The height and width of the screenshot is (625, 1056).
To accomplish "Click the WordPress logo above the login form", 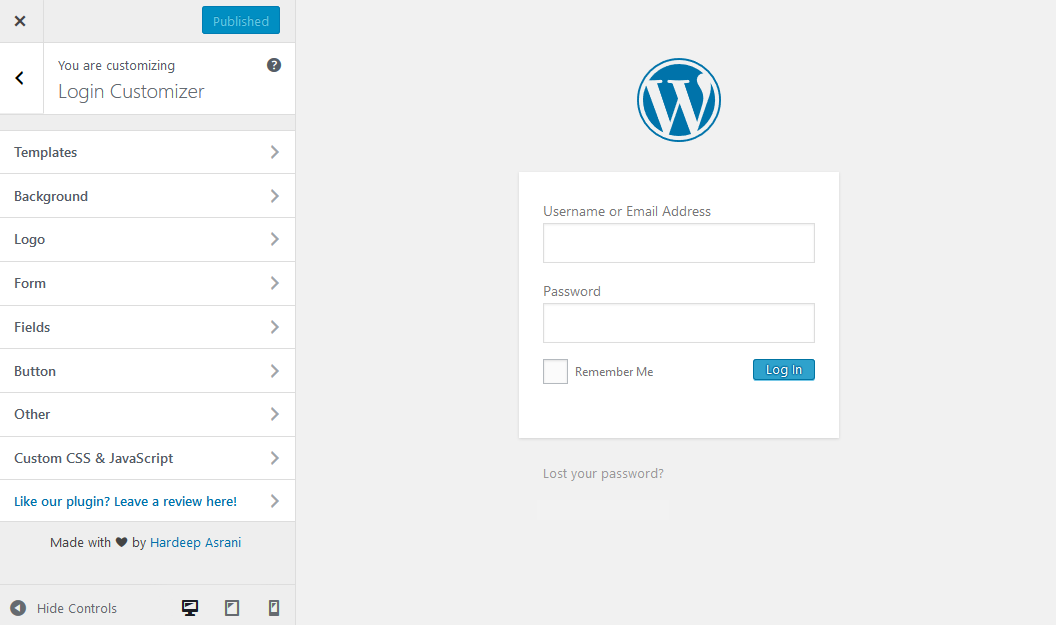I will (678, 100).
